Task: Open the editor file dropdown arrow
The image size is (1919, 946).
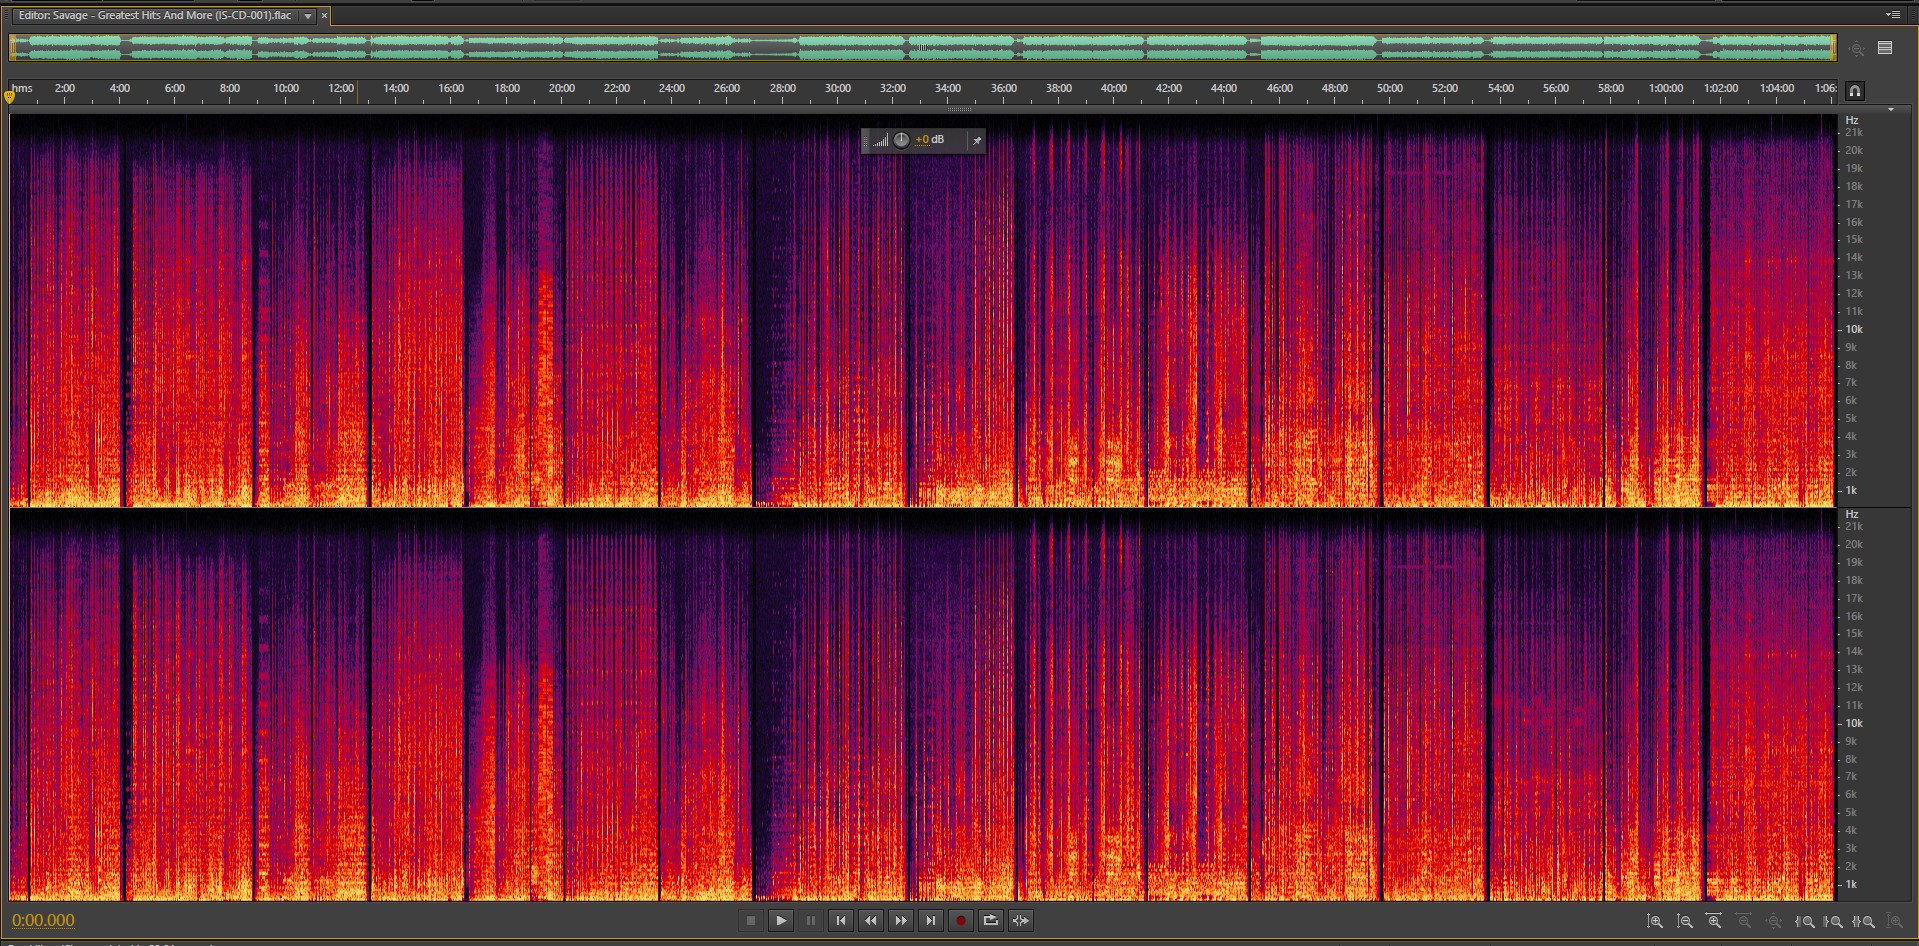Action: tap(308, 16)
